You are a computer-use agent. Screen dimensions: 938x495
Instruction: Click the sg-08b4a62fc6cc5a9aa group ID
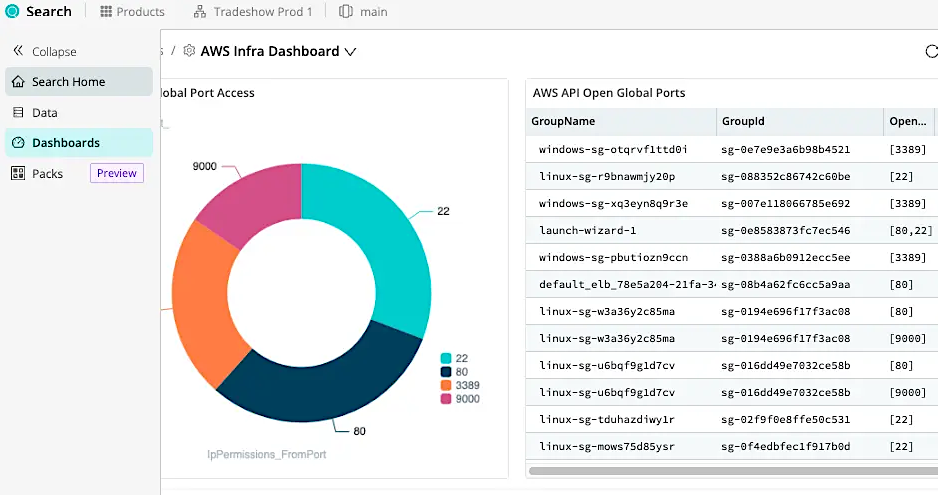tap(785, 284)
